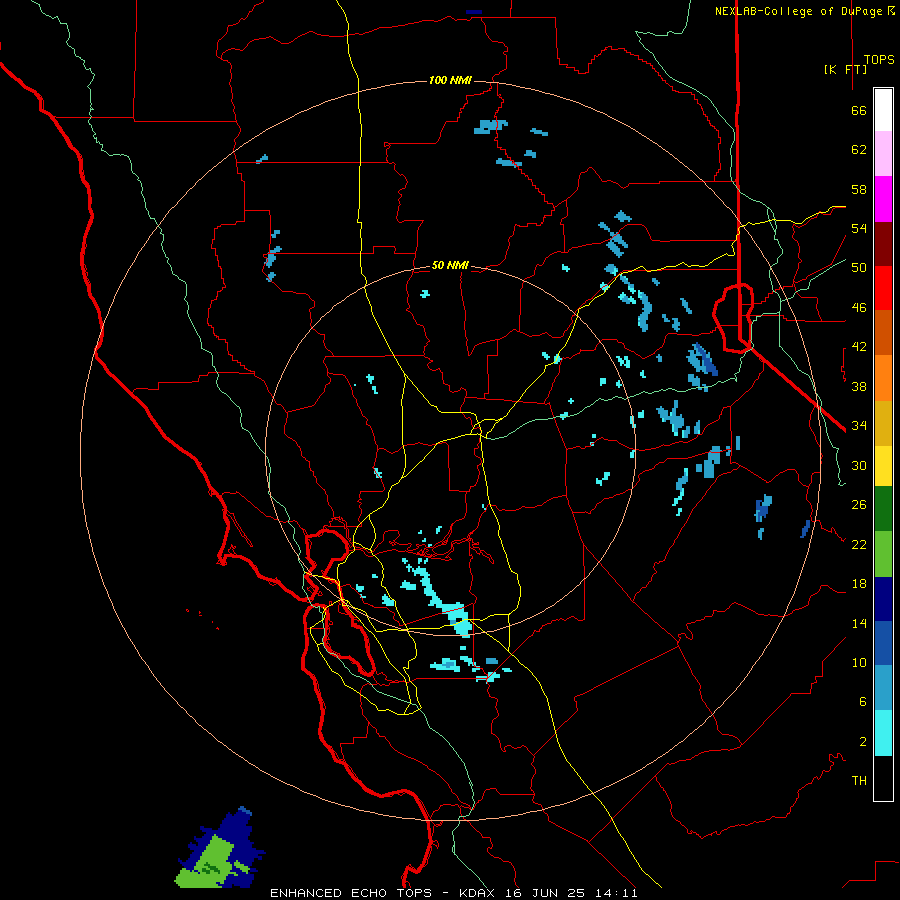
Task: Click the "50" scale value on the colorbar
Action: coord(859,268)
